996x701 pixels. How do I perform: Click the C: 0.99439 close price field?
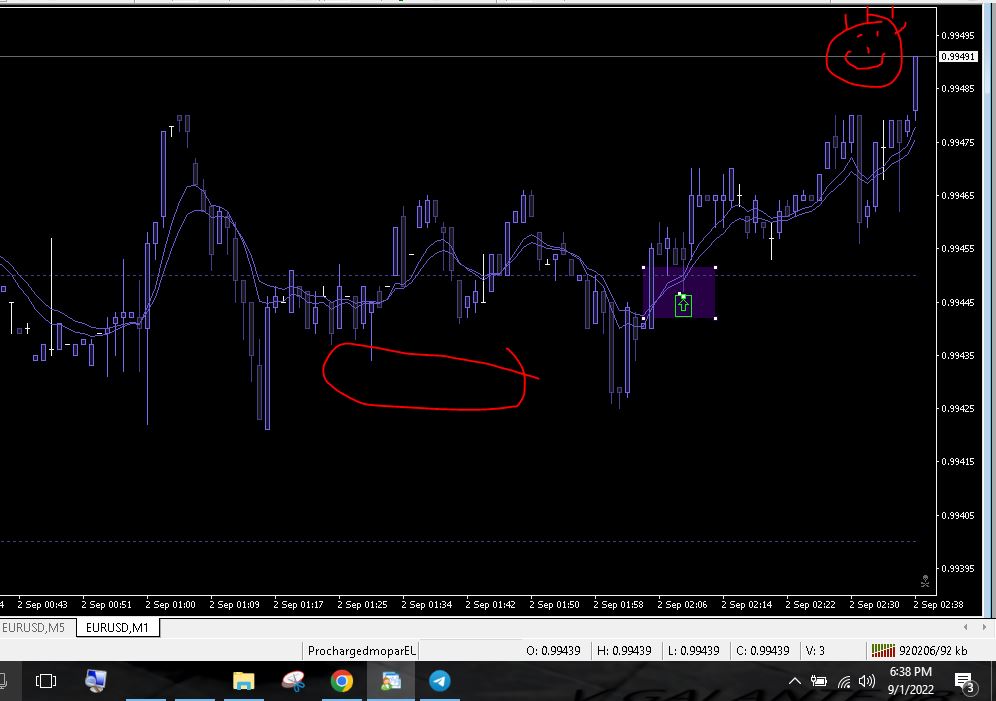pos(763,650)
